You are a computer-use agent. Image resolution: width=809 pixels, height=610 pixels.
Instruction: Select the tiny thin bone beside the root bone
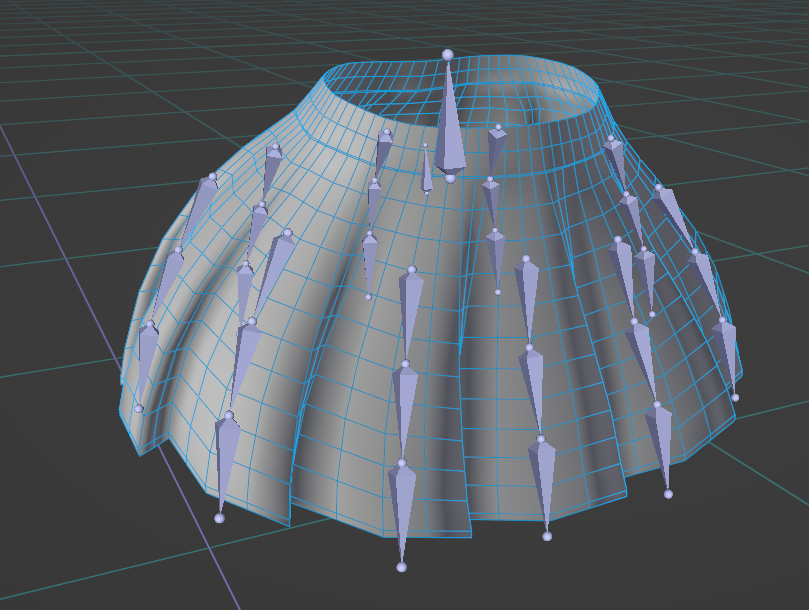pos(426,170)
